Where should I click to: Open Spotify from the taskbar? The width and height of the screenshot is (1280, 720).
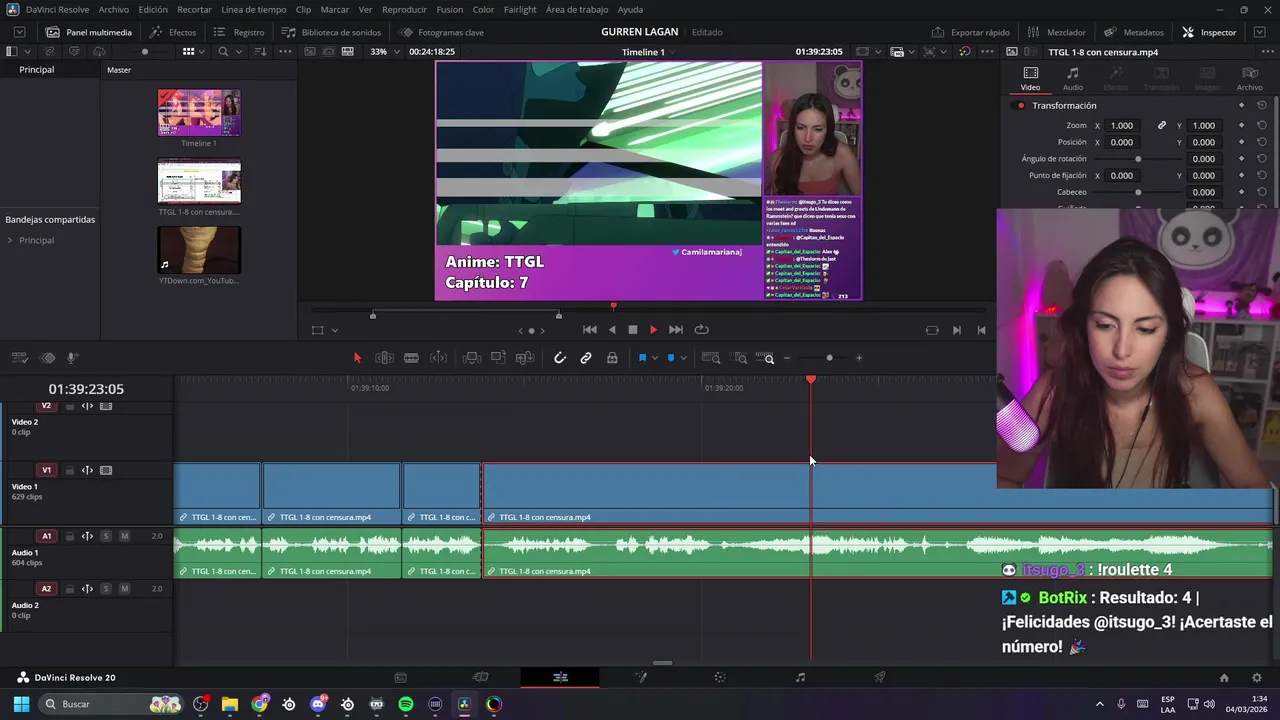406,705
